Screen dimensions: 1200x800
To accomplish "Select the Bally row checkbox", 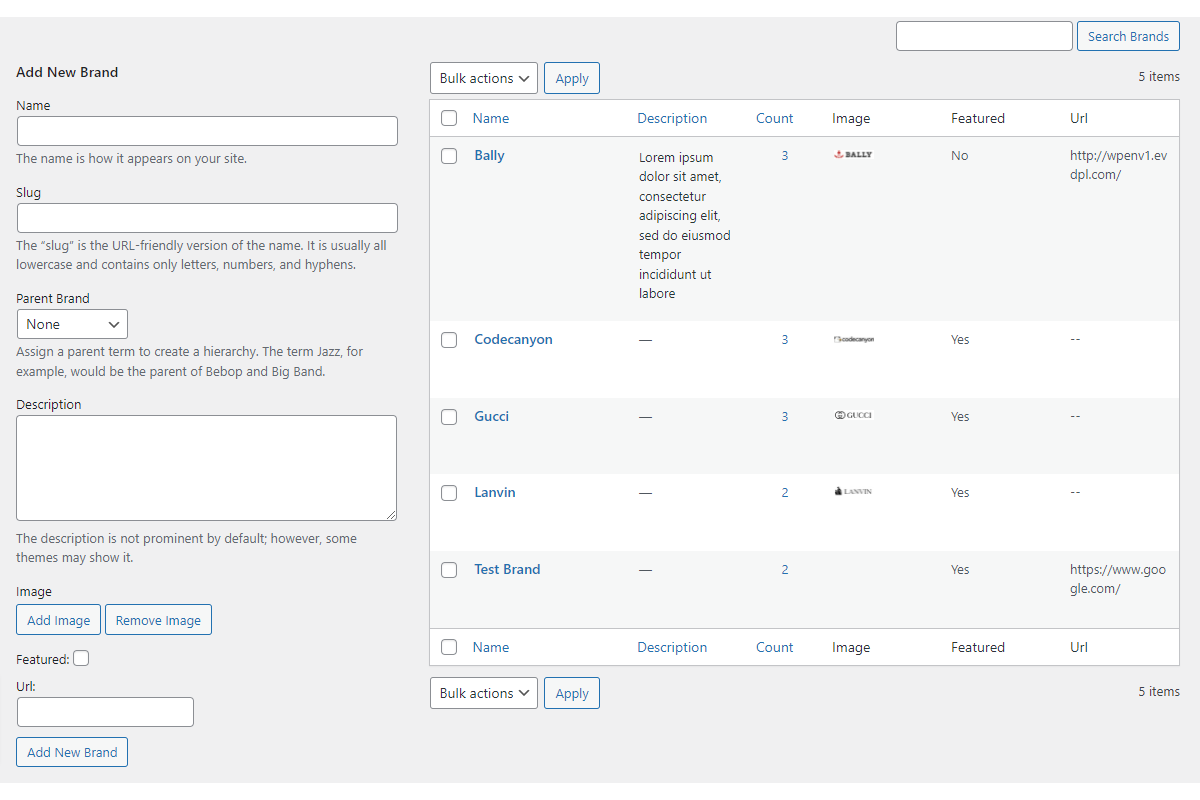I will 449,156.
